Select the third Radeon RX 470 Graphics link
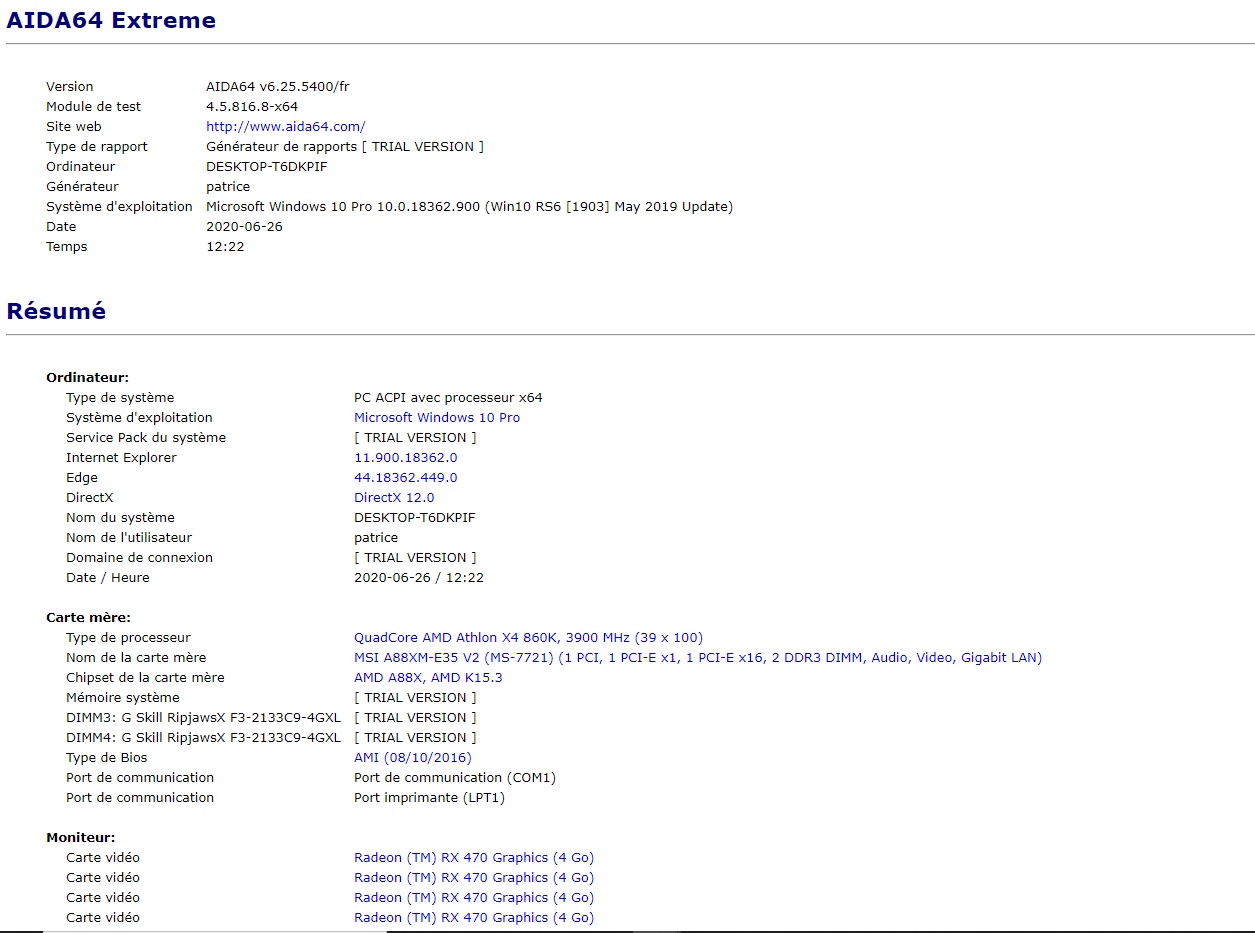The height and width of the screenshot is (933, 1255). pos(473,898)
